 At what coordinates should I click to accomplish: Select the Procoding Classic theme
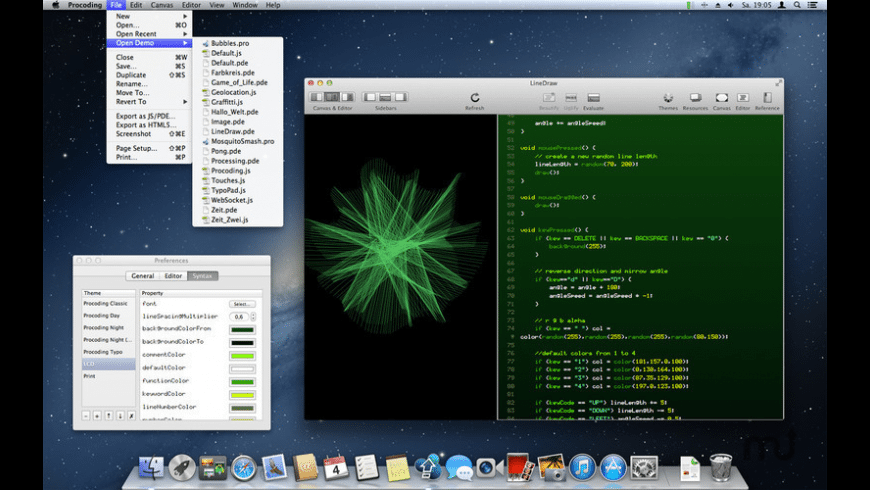pyautogui.click(x=109, y=304)
